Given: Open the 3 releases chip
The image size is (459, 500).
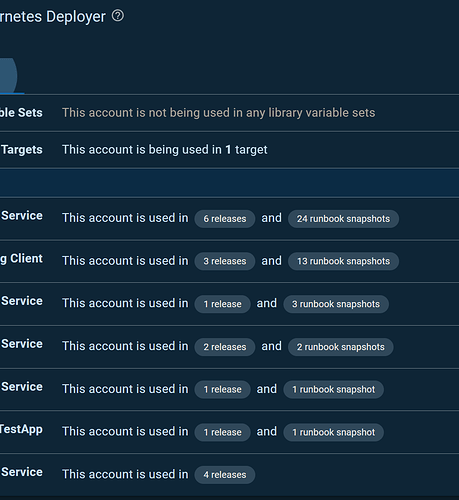Looking at the screenshot, I should pos(225,261).
